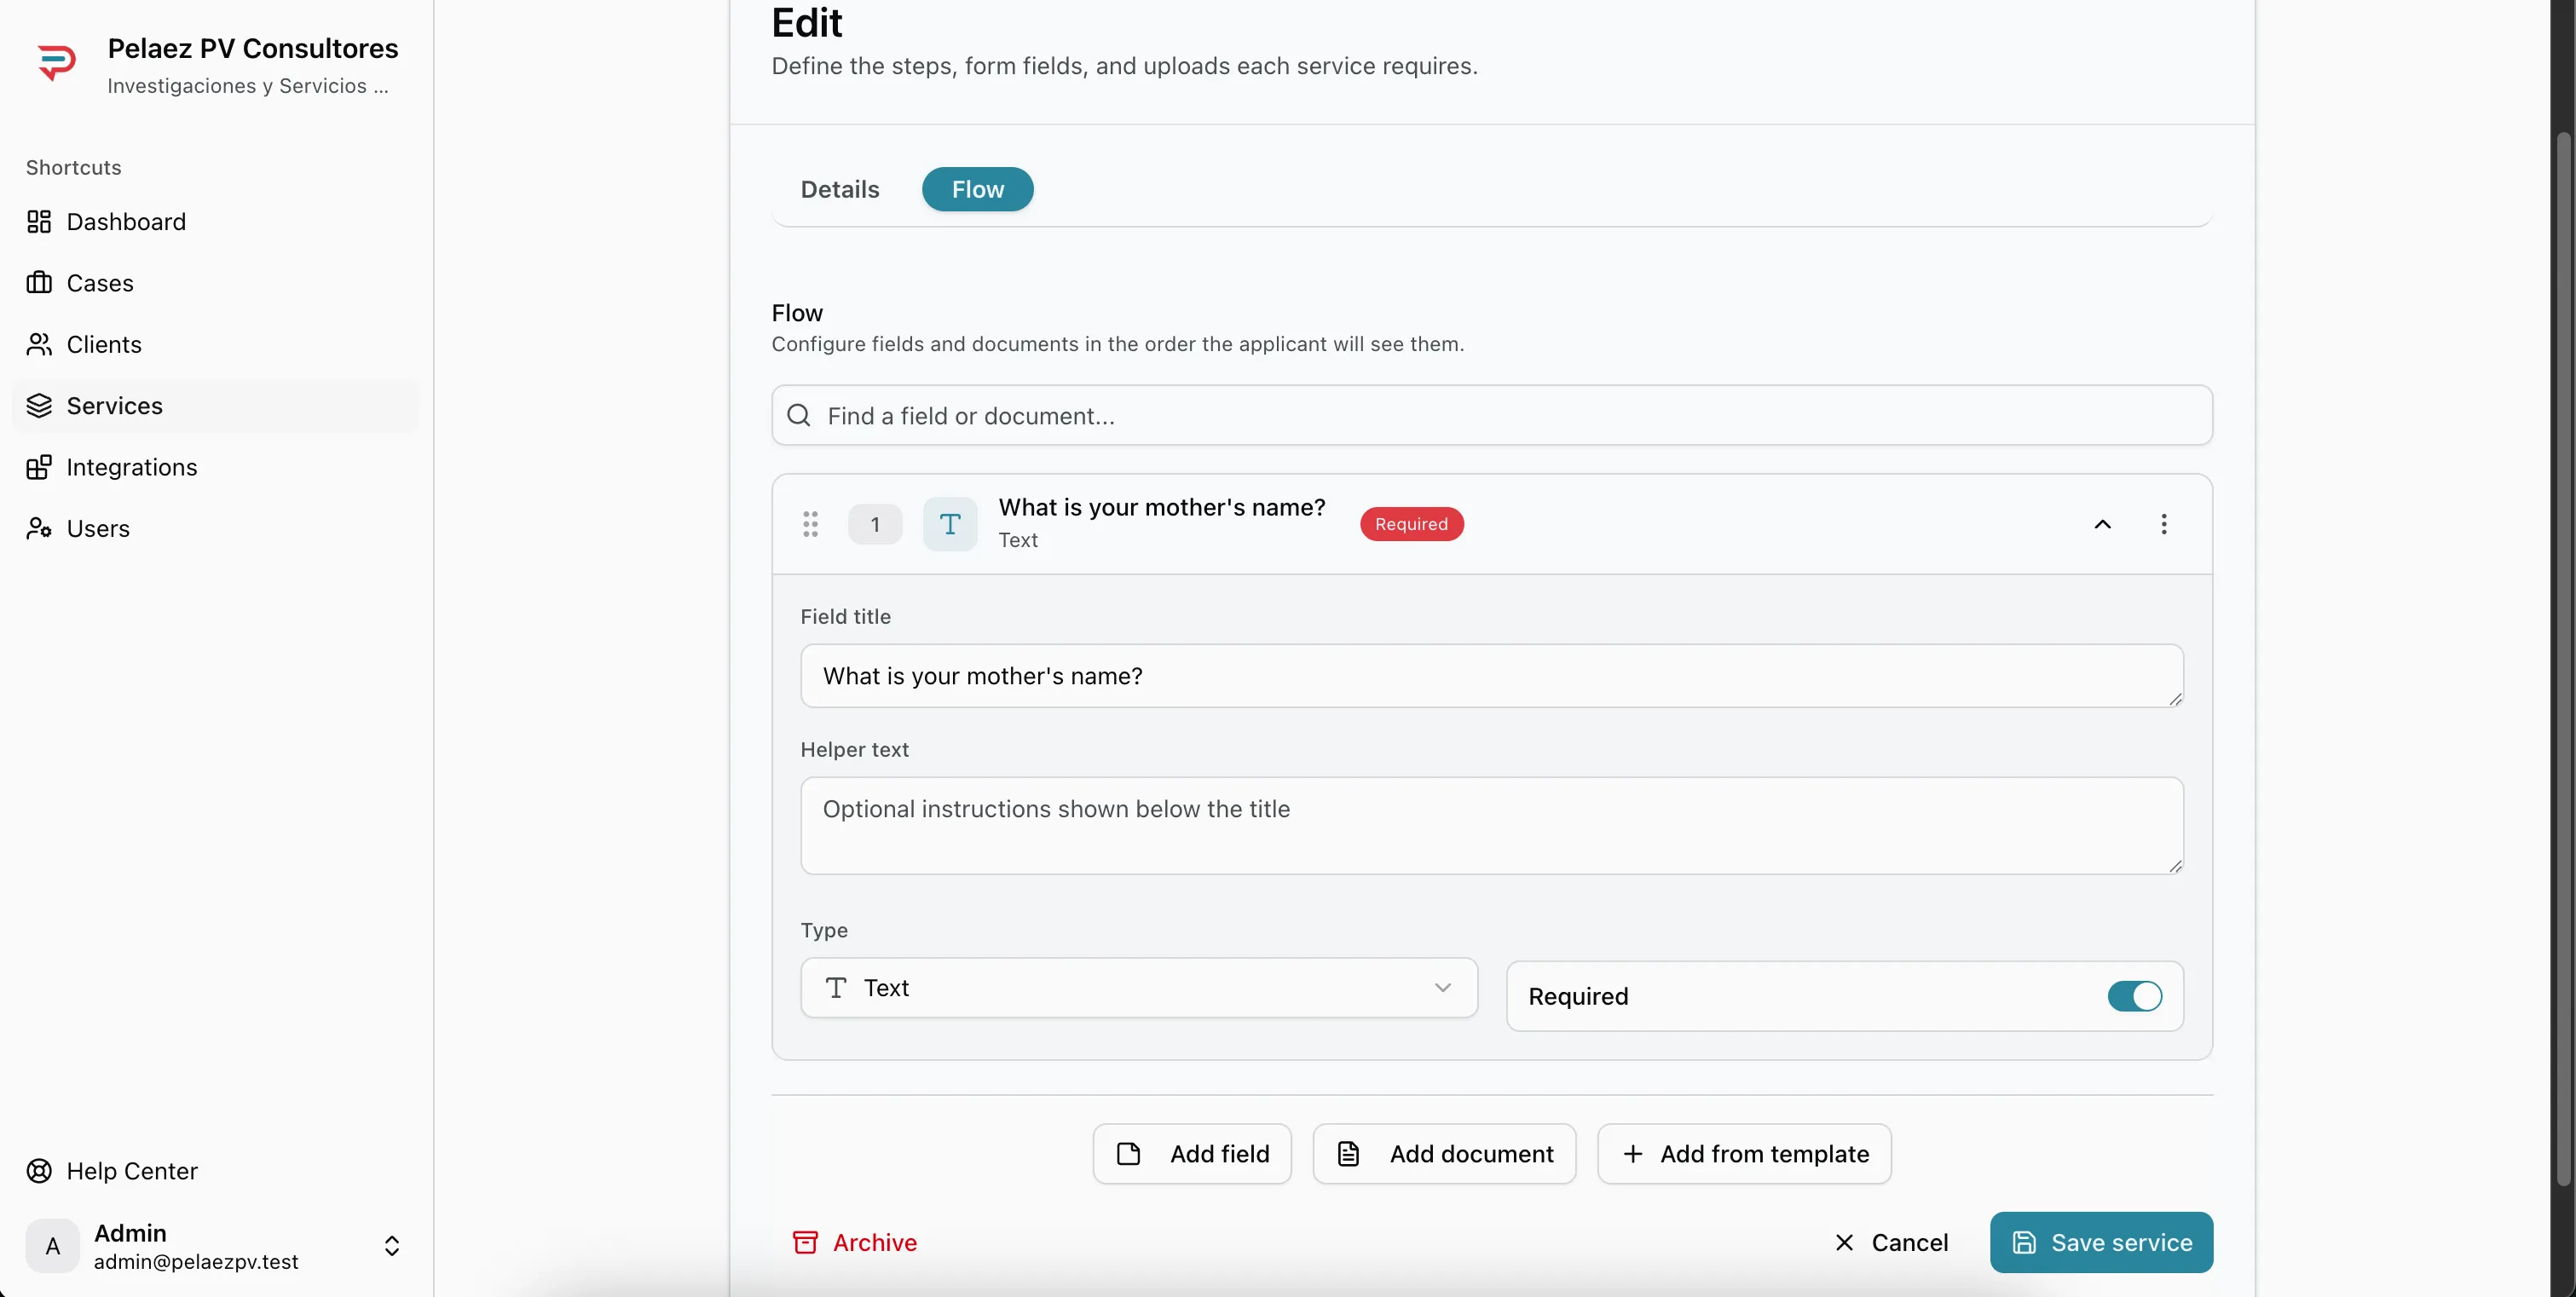2576x1297 pixels.
Task: Open the Users section
Action: pyautogui.click(x=98, y=528)
